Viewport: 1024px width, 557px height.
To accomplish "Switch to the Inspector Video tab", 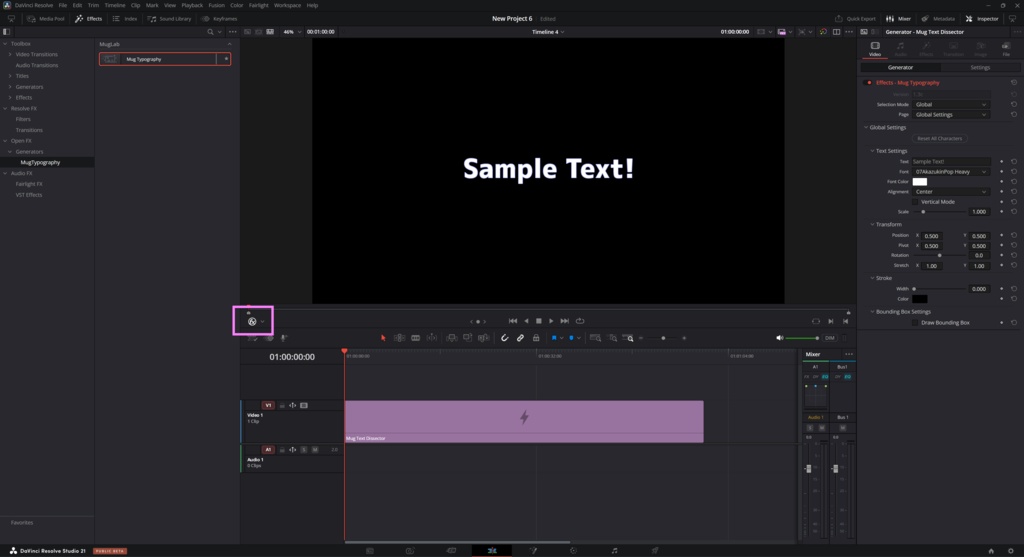I will [x=875, y=49].
